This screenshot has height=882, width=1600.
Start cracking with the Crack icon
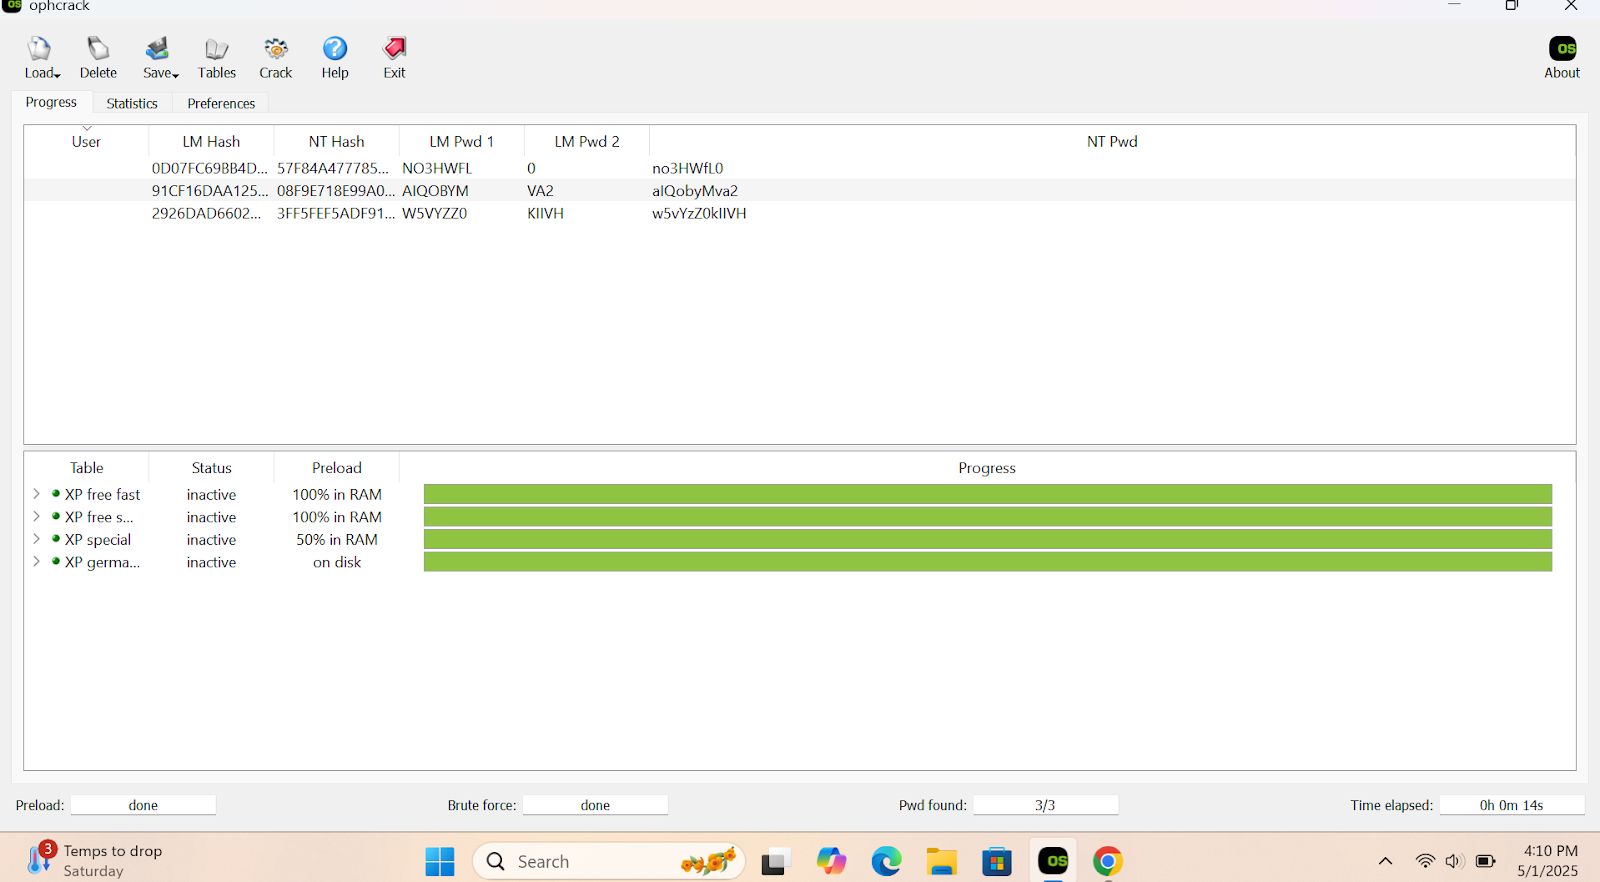(x=276, y=58)
